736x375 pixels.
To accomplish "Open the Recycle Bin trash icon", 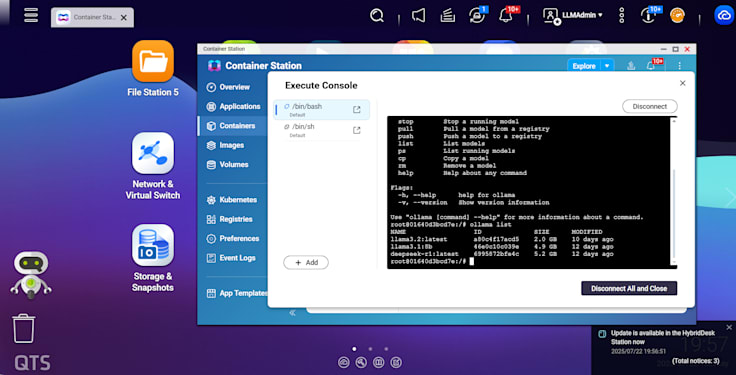I will tap(23, 329).
